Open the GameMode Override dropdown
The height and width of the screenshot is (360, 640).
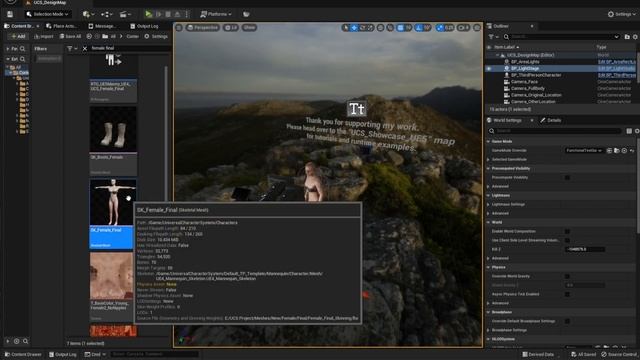point(584,151)
